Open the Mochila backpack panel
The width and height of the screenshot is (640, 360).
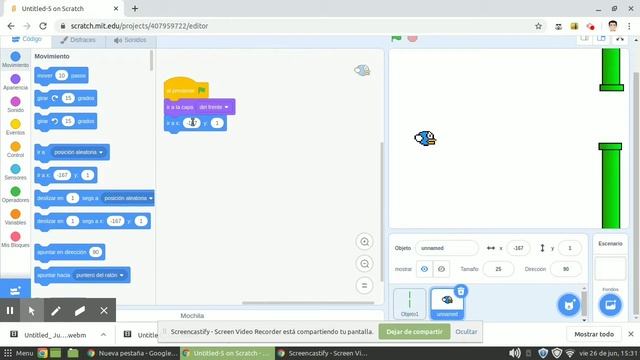click(x=192, y=316)
